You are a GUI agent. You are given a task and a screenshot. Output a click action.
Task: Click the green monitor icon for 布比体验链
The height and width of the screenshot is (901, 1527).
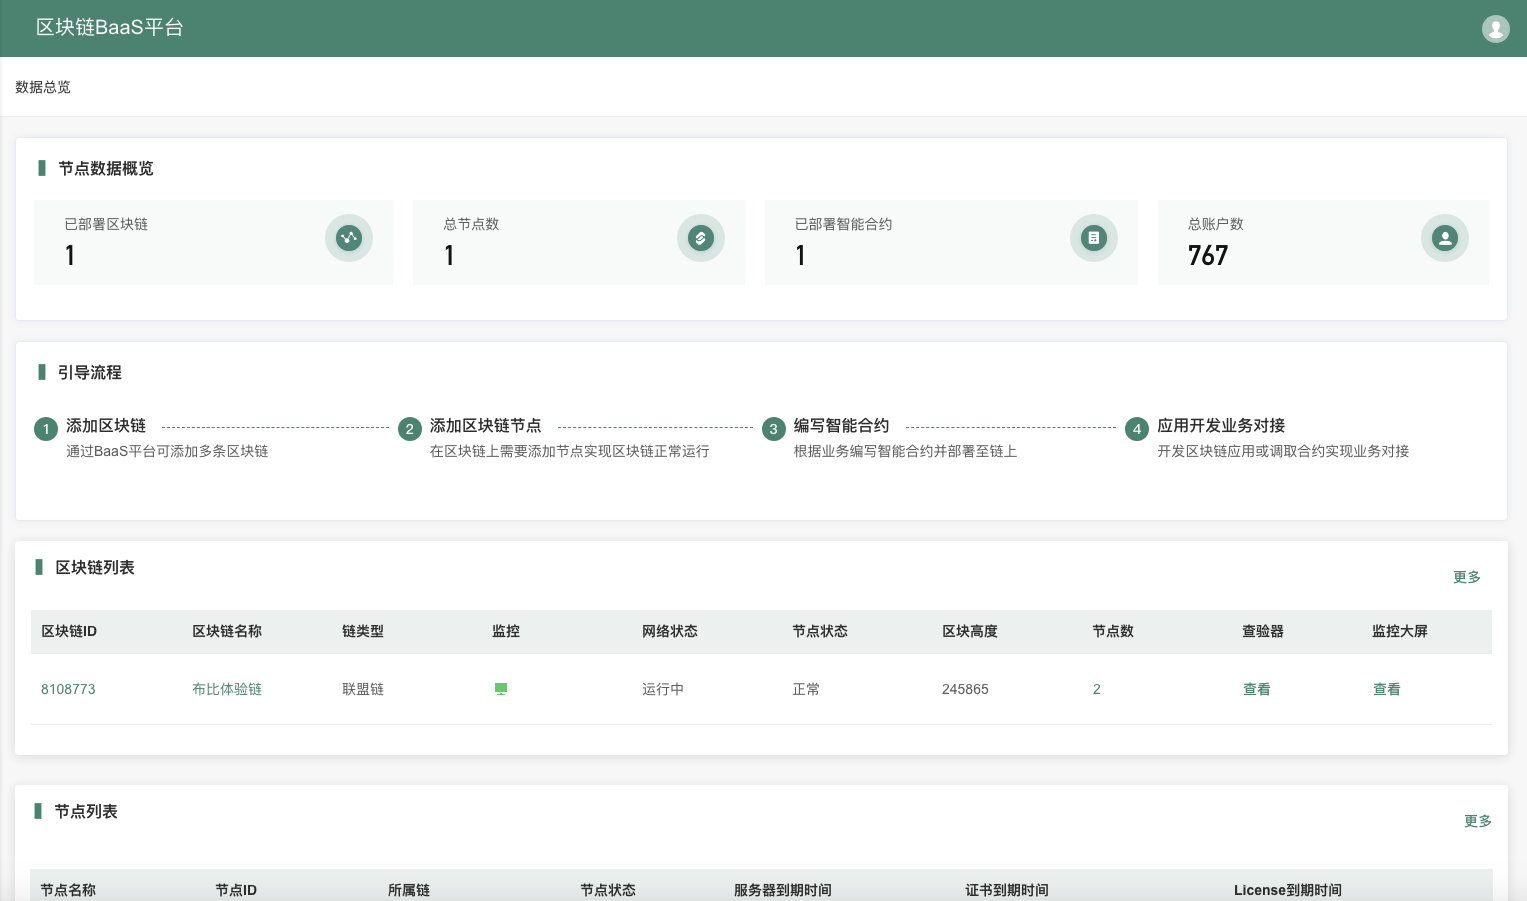[x=501, y=689]
